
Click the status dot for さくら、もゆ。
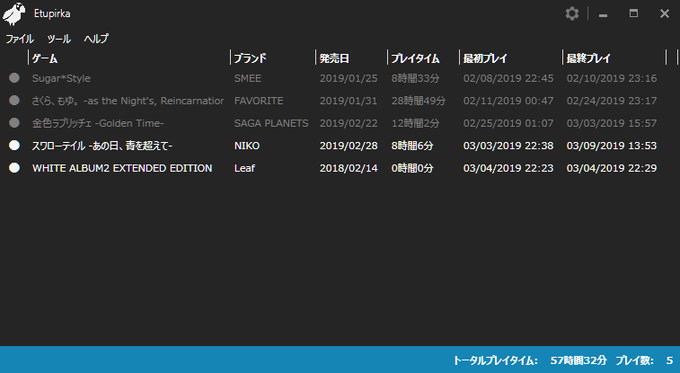coord(14,101)
